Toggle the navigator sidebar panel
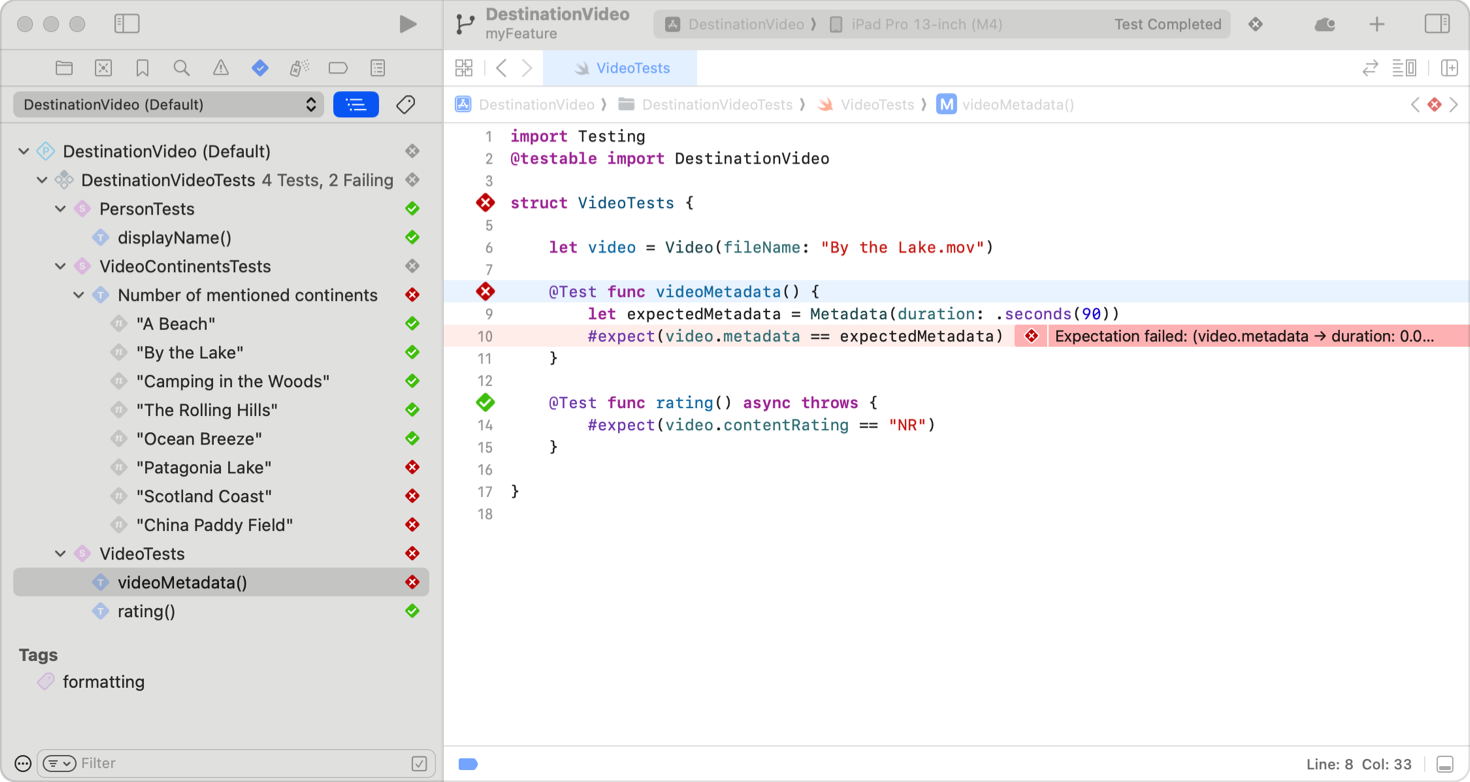The image size is (1470, 782). pos(127,24)
